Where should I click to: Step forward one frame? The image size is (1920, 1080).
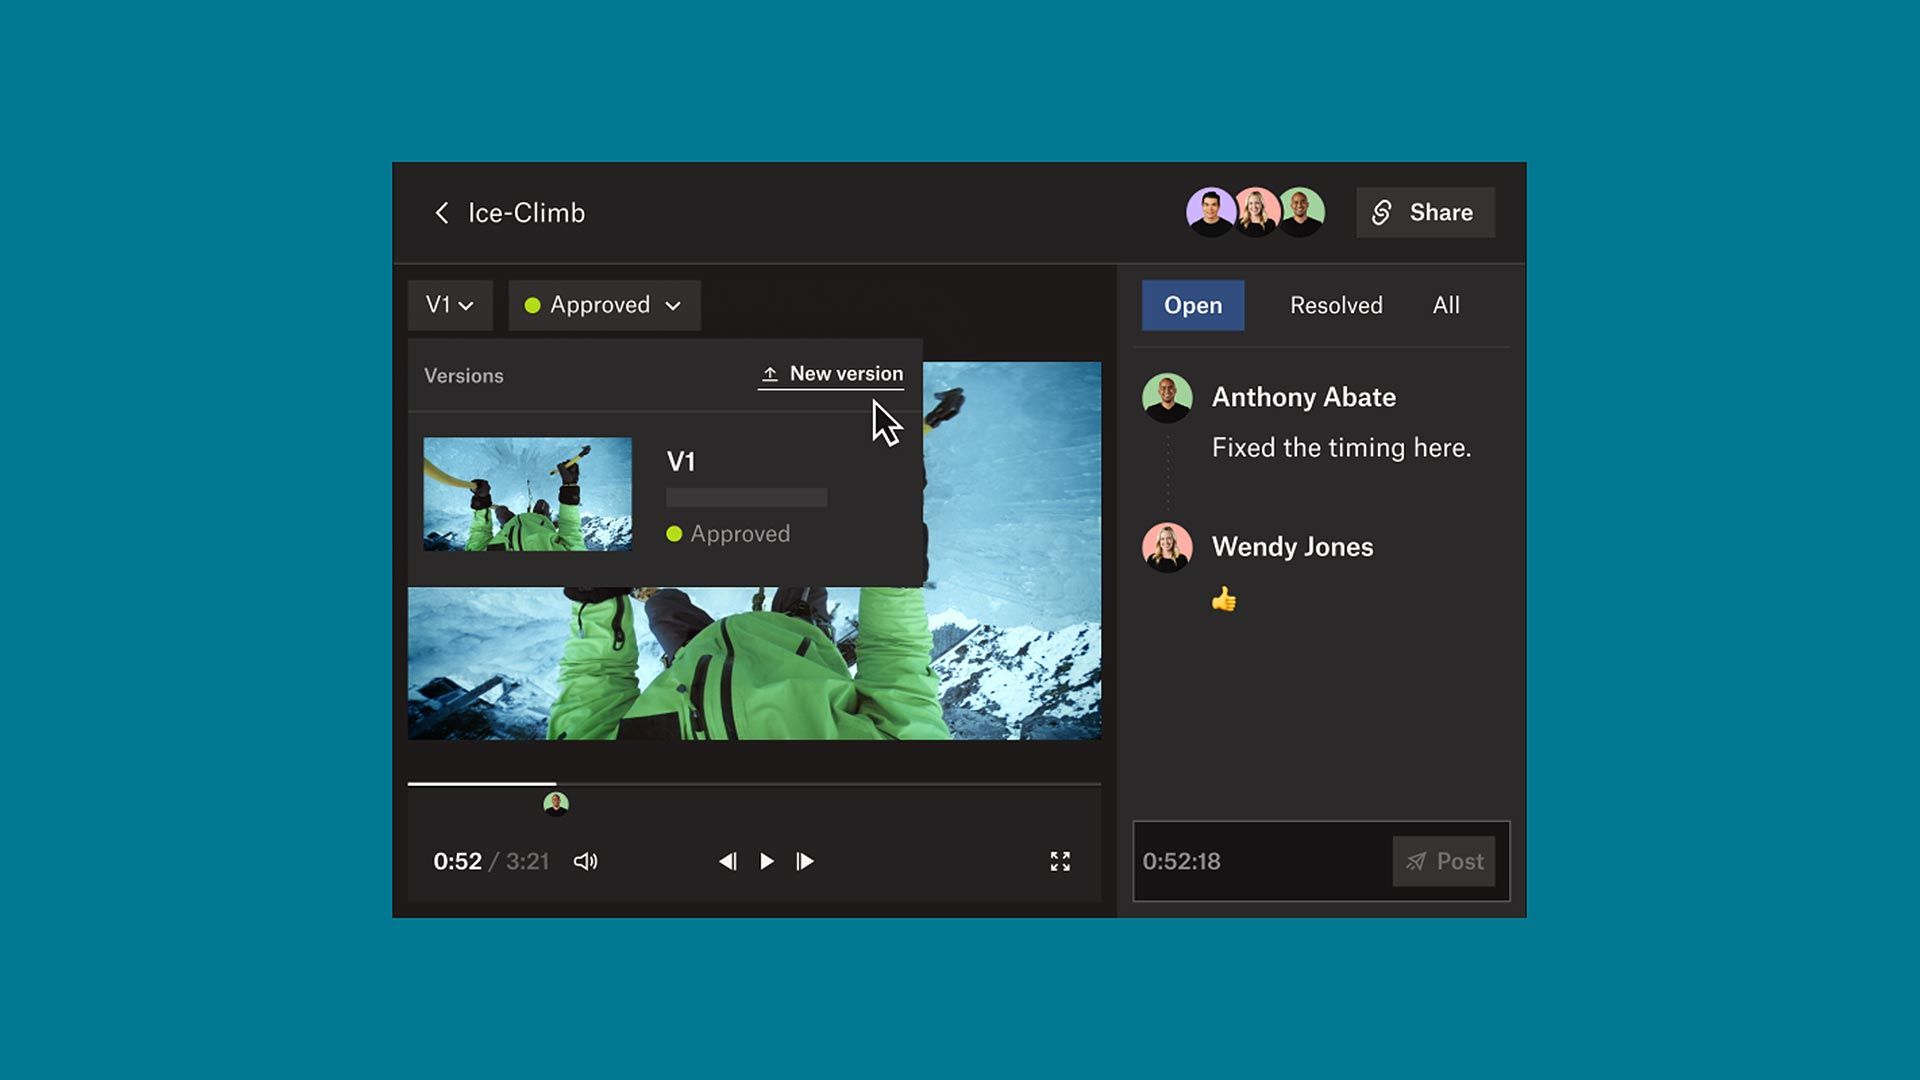805,861
